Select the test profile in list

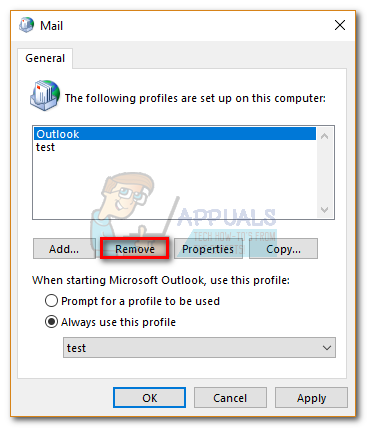(45, 147)
